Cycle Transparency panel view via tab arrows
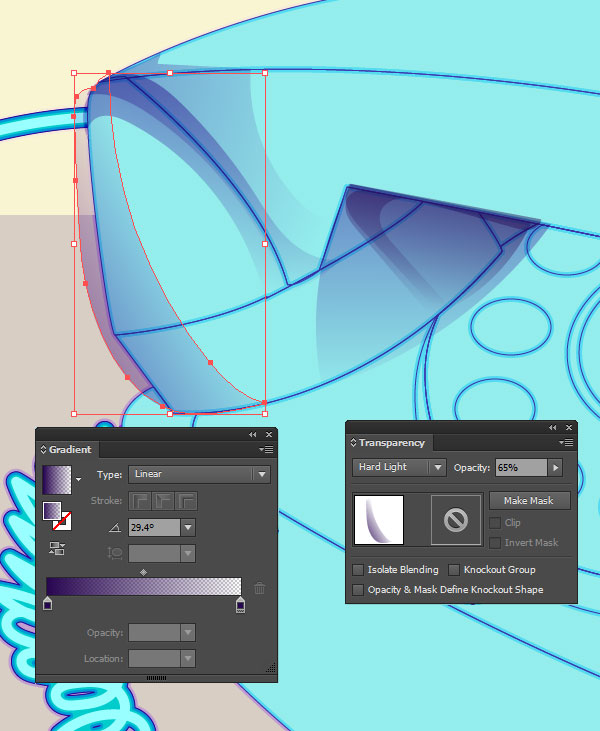Screen dimensions: 600x731 (x=353, y=442)
